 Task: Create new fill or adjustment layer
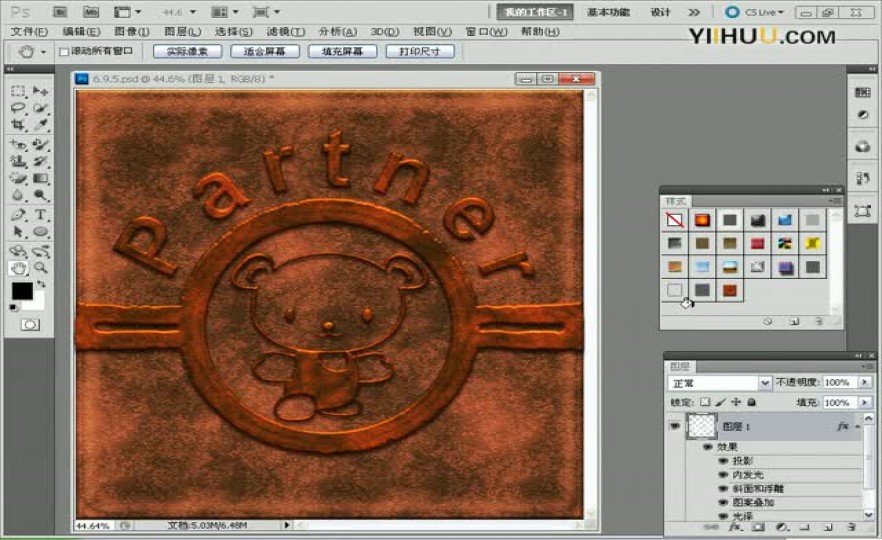pos(781,528)
